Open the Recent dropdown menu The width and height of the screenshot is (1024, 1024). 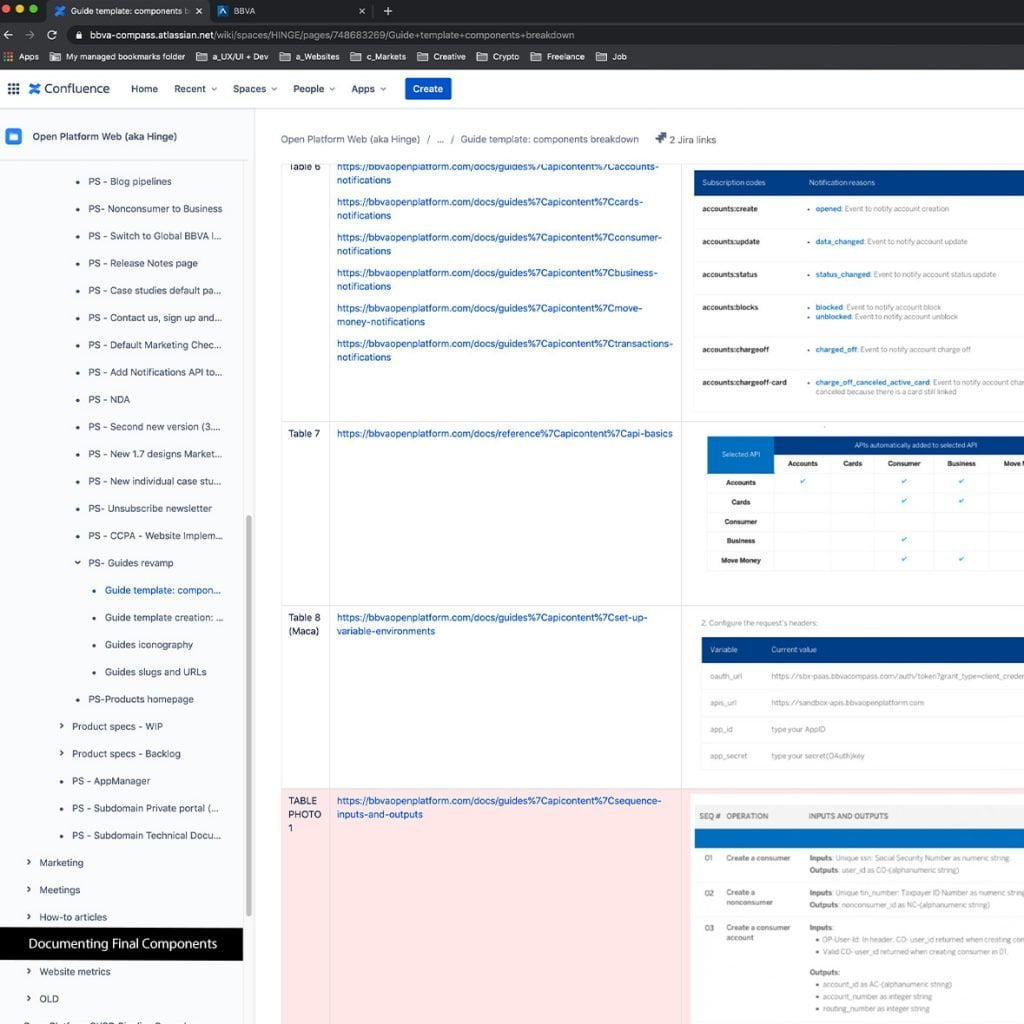click(195, 89)
